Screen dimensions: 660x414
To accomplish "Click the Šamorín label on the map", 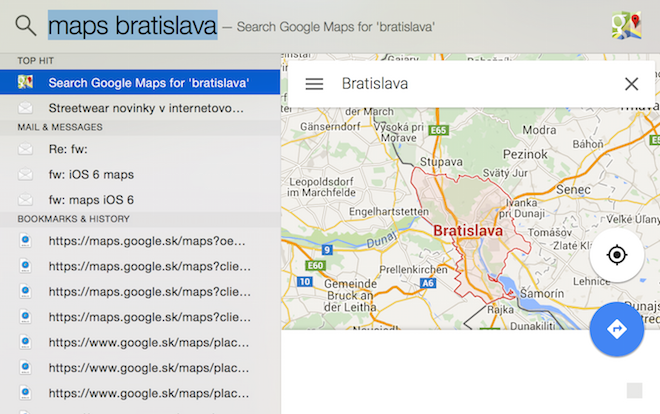I will tap(542, 293).
